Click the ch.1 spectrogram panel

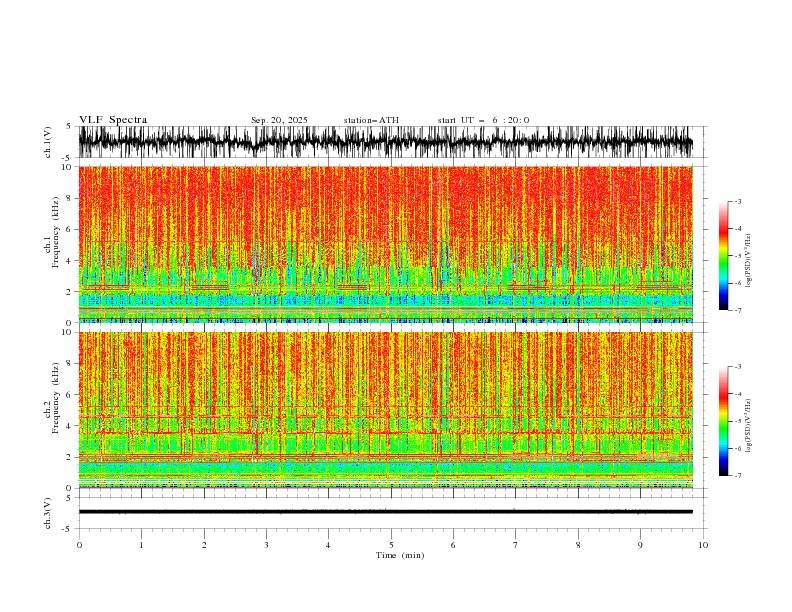tap(386, 244)
